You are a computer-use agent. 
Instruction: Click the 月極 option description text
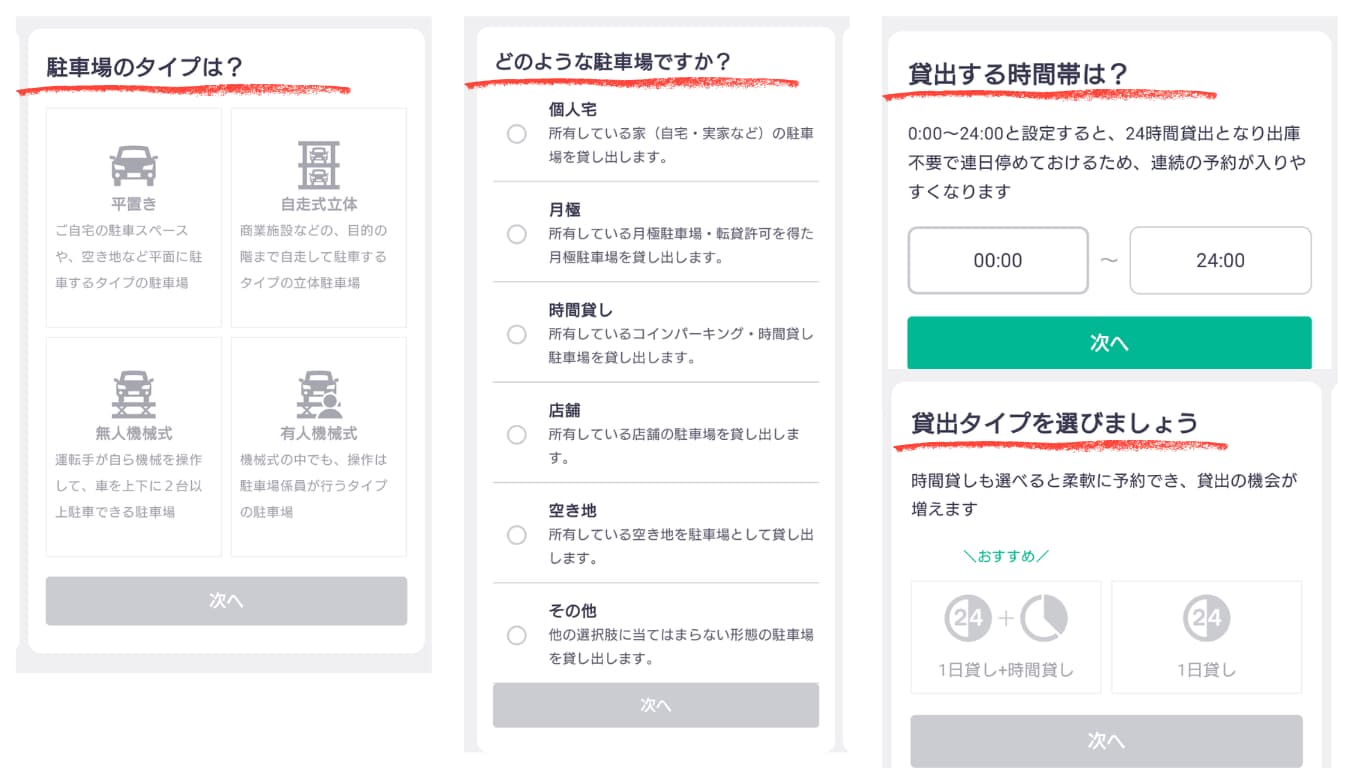point(681,245)
